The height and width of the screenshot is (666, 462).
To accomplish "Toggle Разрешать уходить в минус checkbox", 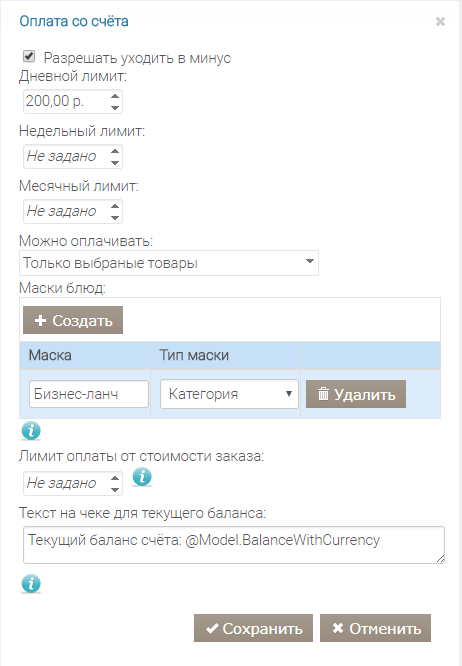I will tap(29, 56).
